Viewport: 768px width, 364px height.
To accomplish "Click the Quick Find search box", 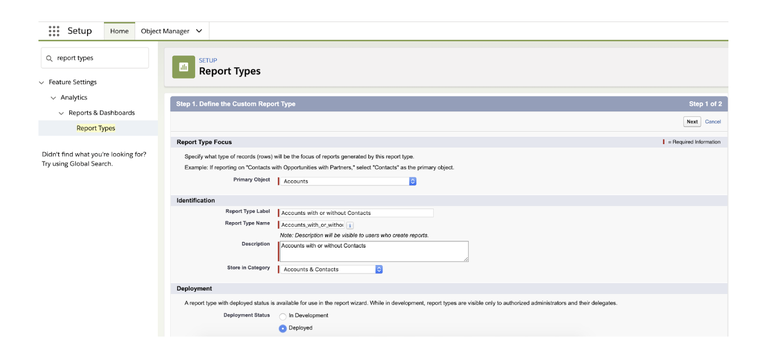I will (95, 58).
